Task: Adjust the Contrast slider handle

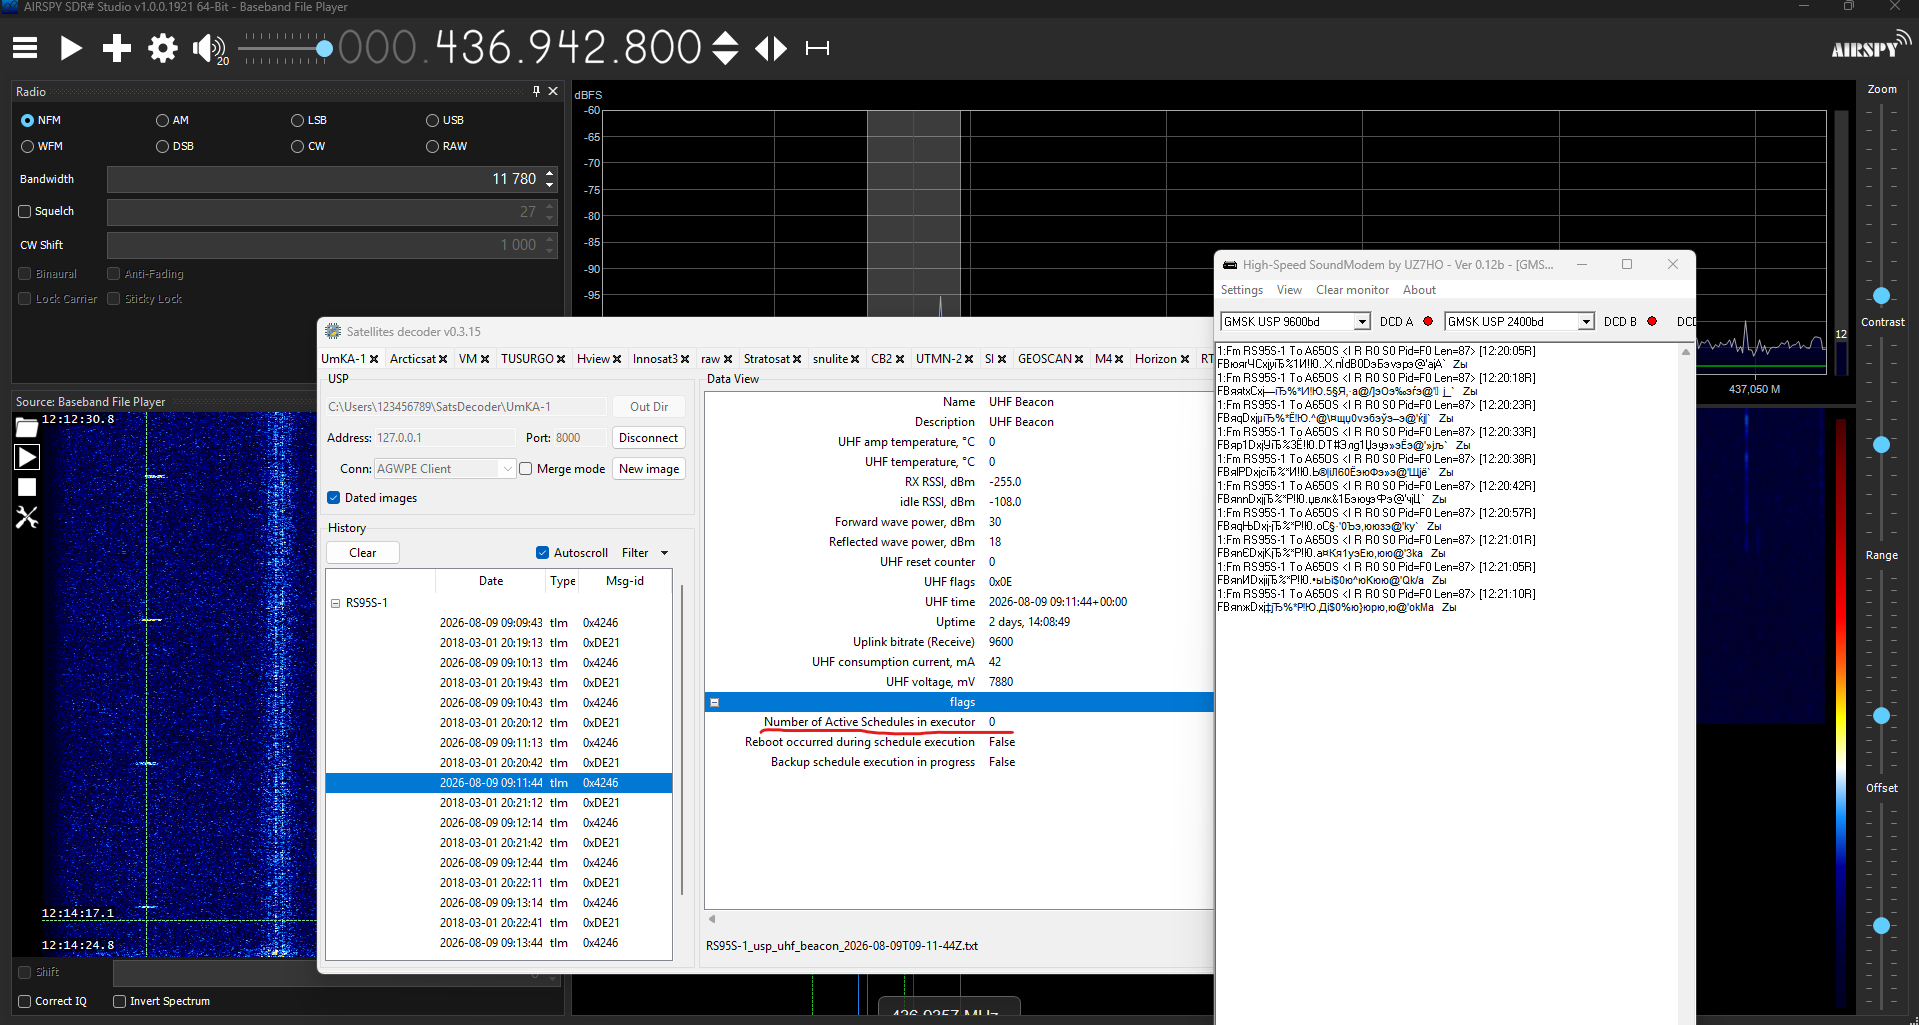Action: pyautogui.click(x=1881, y=444)
